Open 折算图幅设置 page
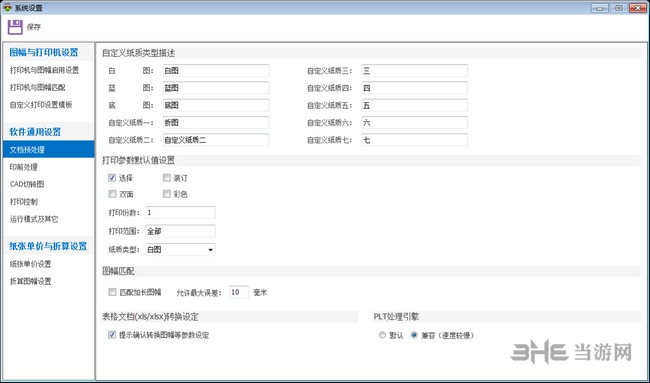This screenshot has width=650, height=383. click(30, 281)
